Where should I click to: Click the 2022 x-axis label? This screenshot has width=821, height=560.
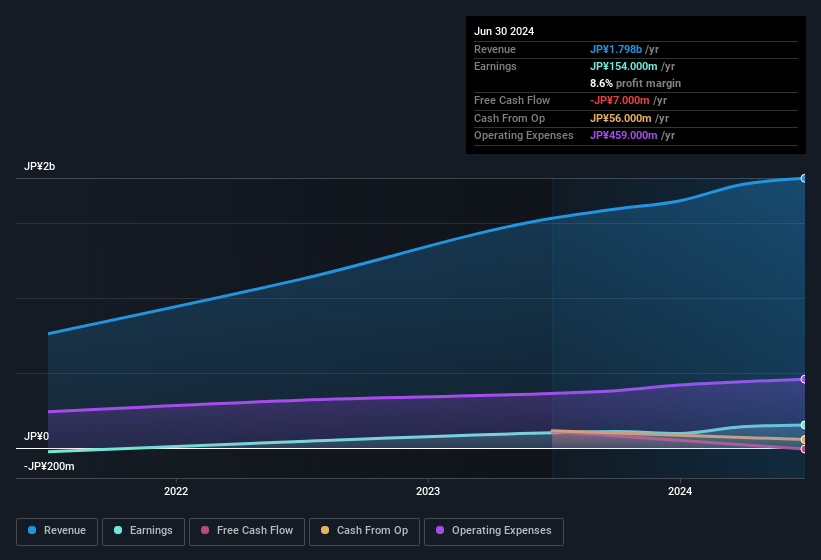[x=176, y=491]
